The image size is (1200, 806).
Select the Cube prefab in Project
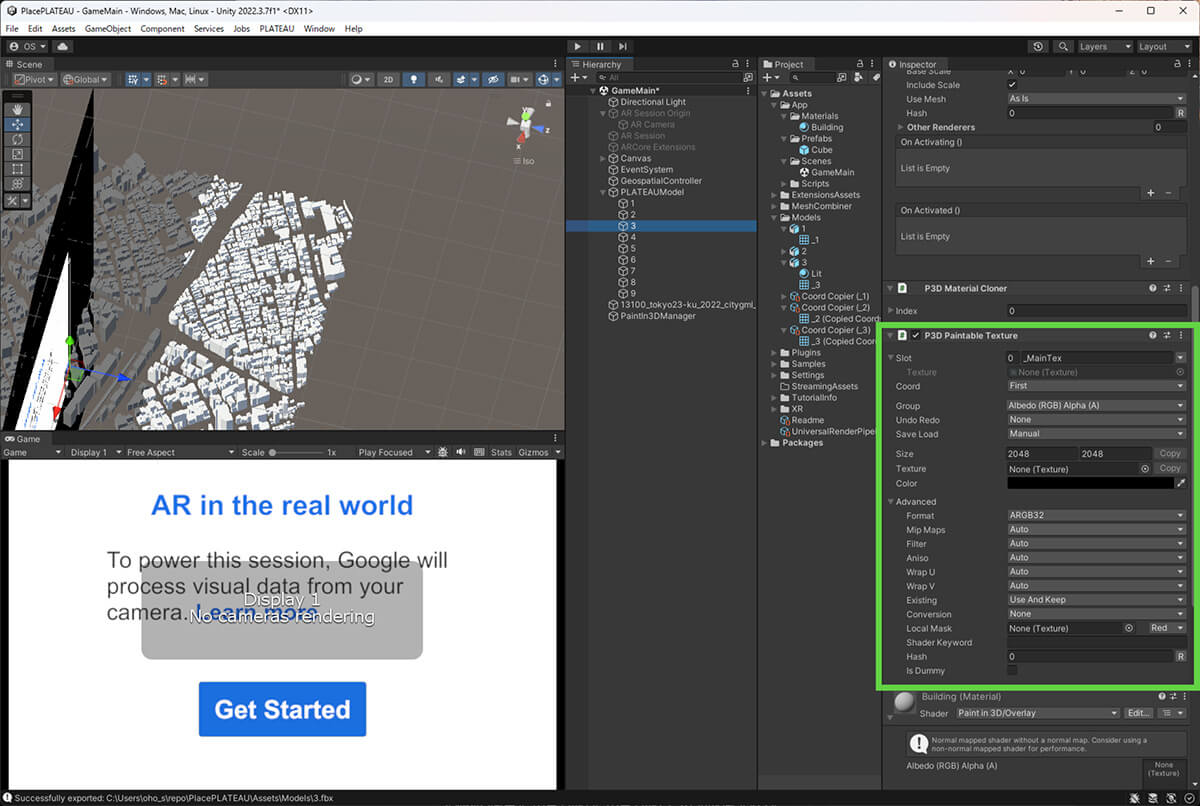pos(821,150)
